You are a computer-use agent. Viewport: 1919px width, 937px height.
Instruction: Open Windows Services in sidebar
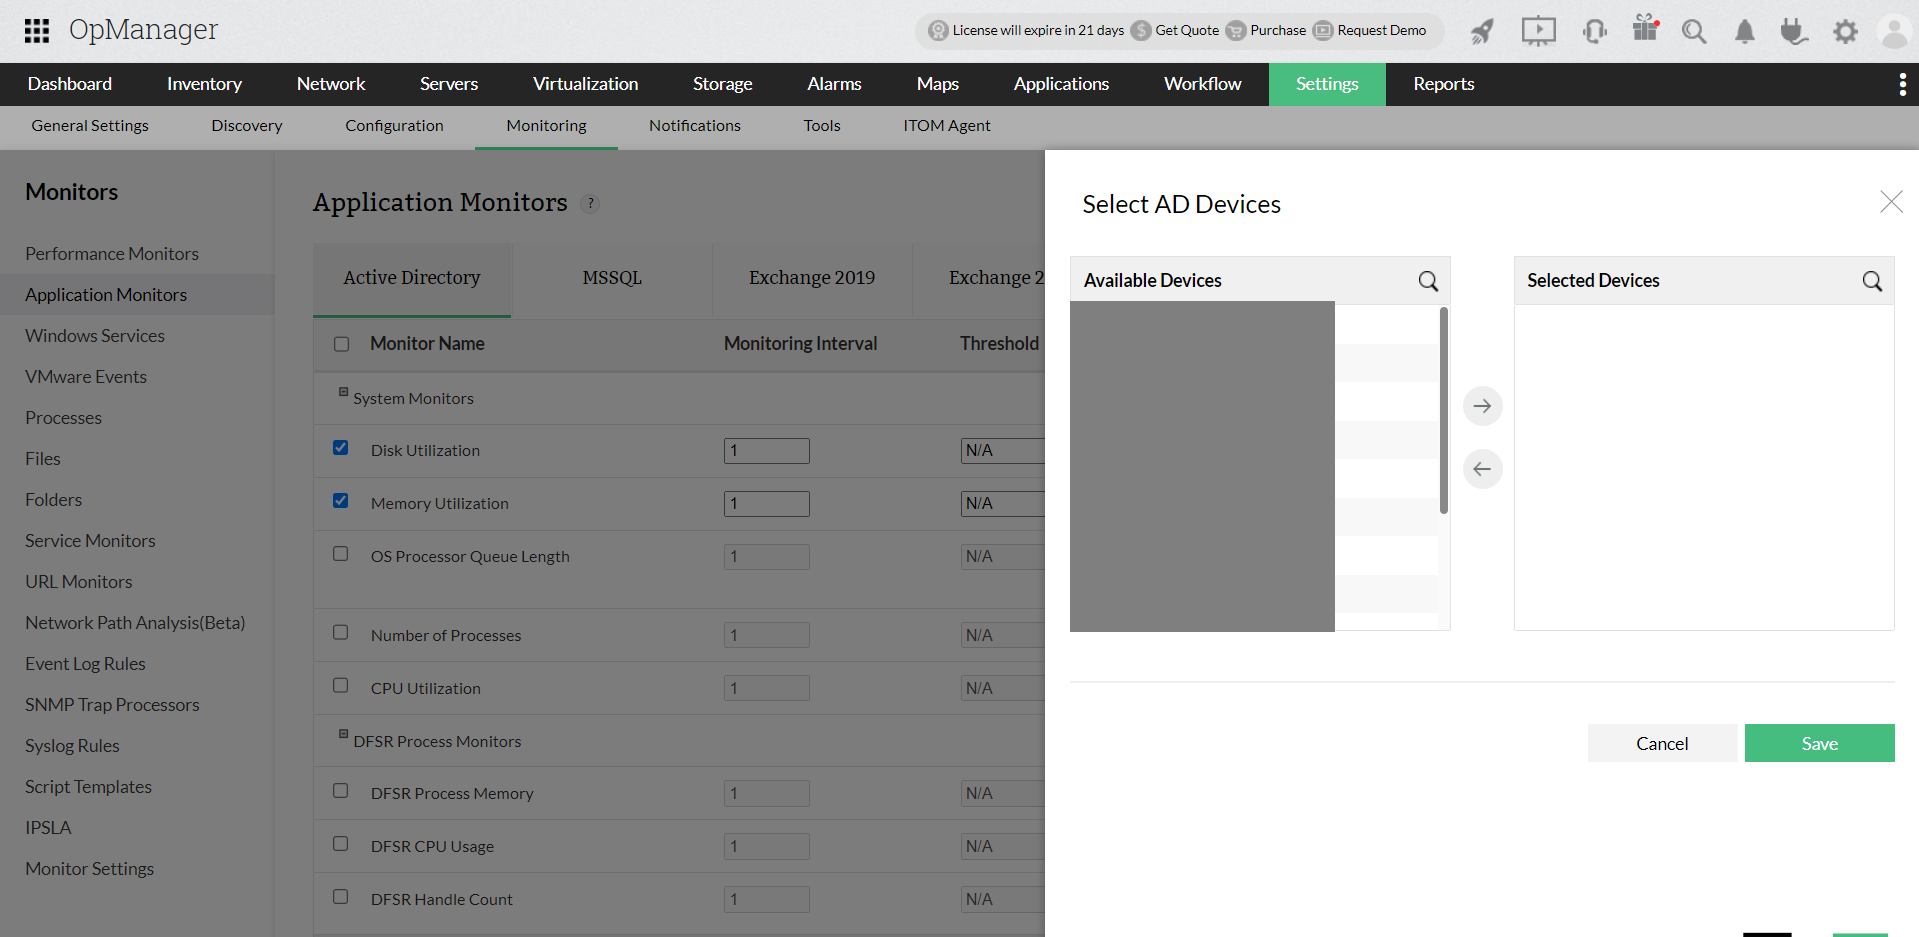tap(95, 336)
